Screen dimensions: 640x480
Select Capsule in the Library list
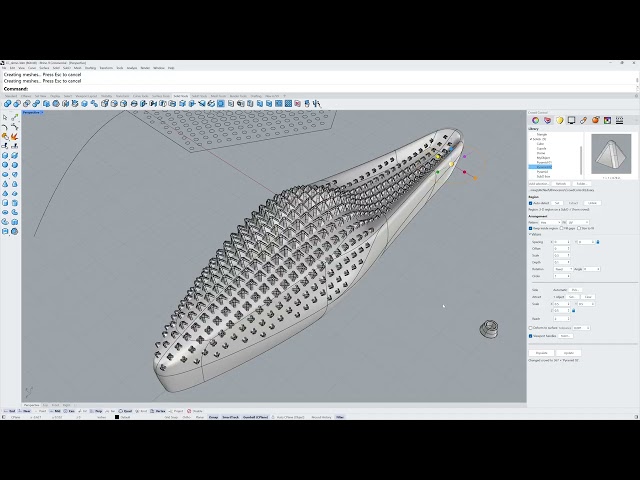(541, 149)
